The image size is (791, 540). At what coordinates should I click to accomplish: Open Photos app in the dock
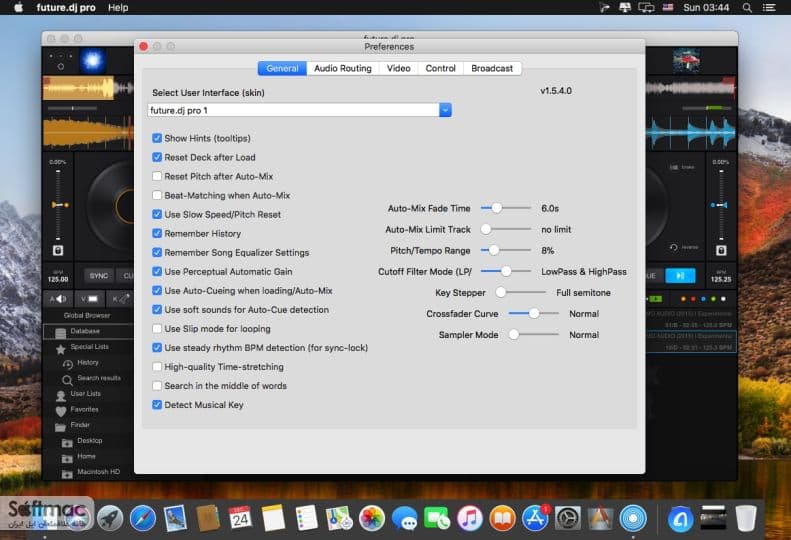[372, 518]
